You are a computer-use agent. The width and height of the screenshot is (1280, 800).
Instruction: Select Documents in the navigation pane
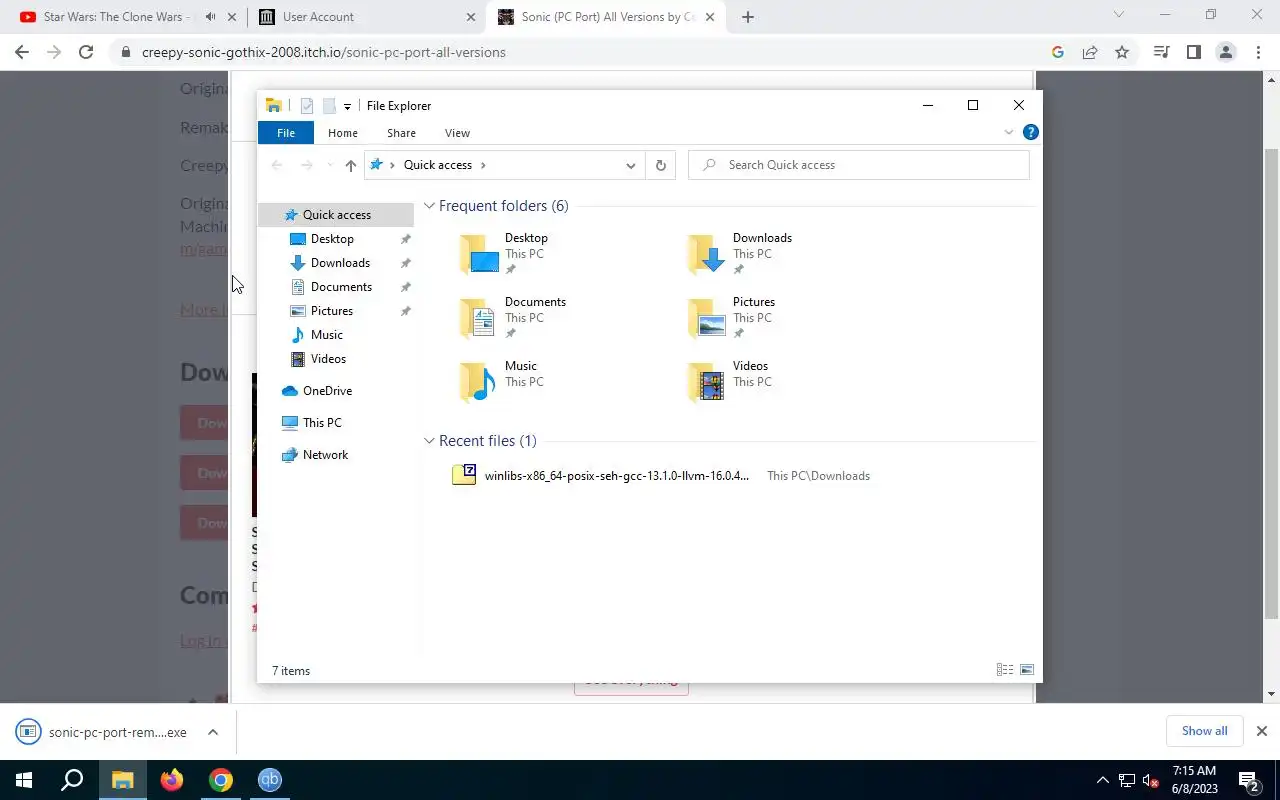341,287
